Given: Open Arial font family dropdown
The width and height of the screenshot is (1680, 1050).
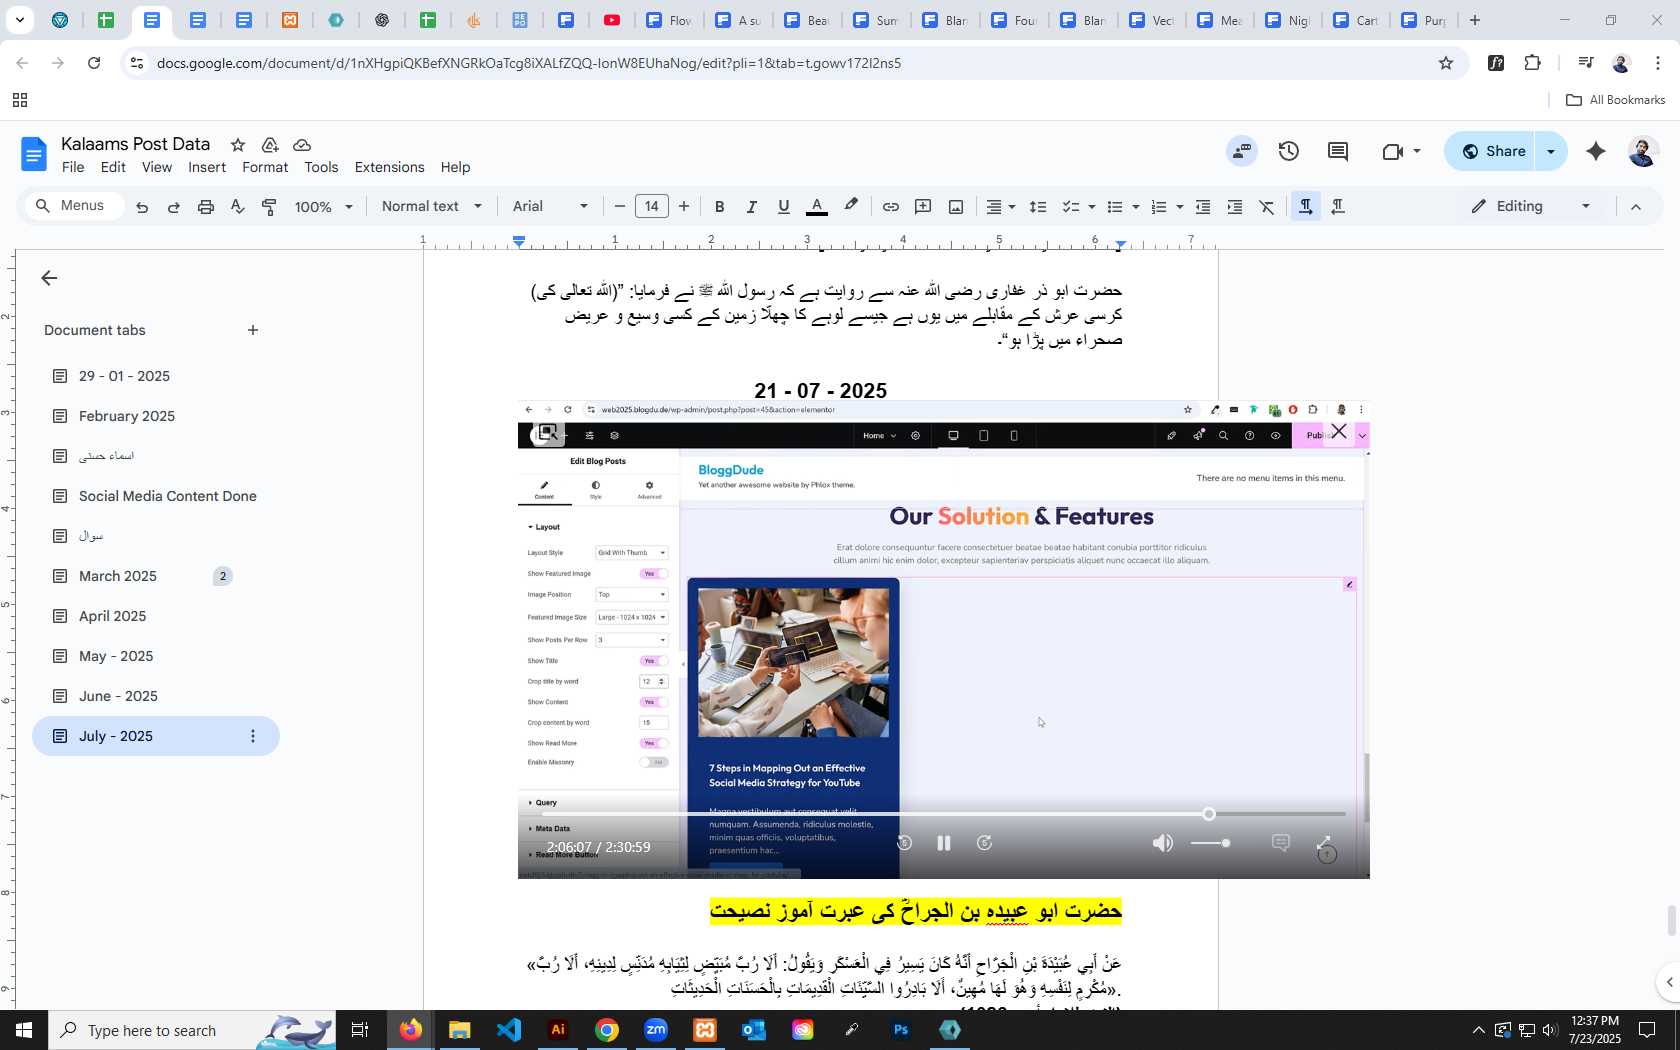Looking at the screenshot, I should [x=550, y=207].
